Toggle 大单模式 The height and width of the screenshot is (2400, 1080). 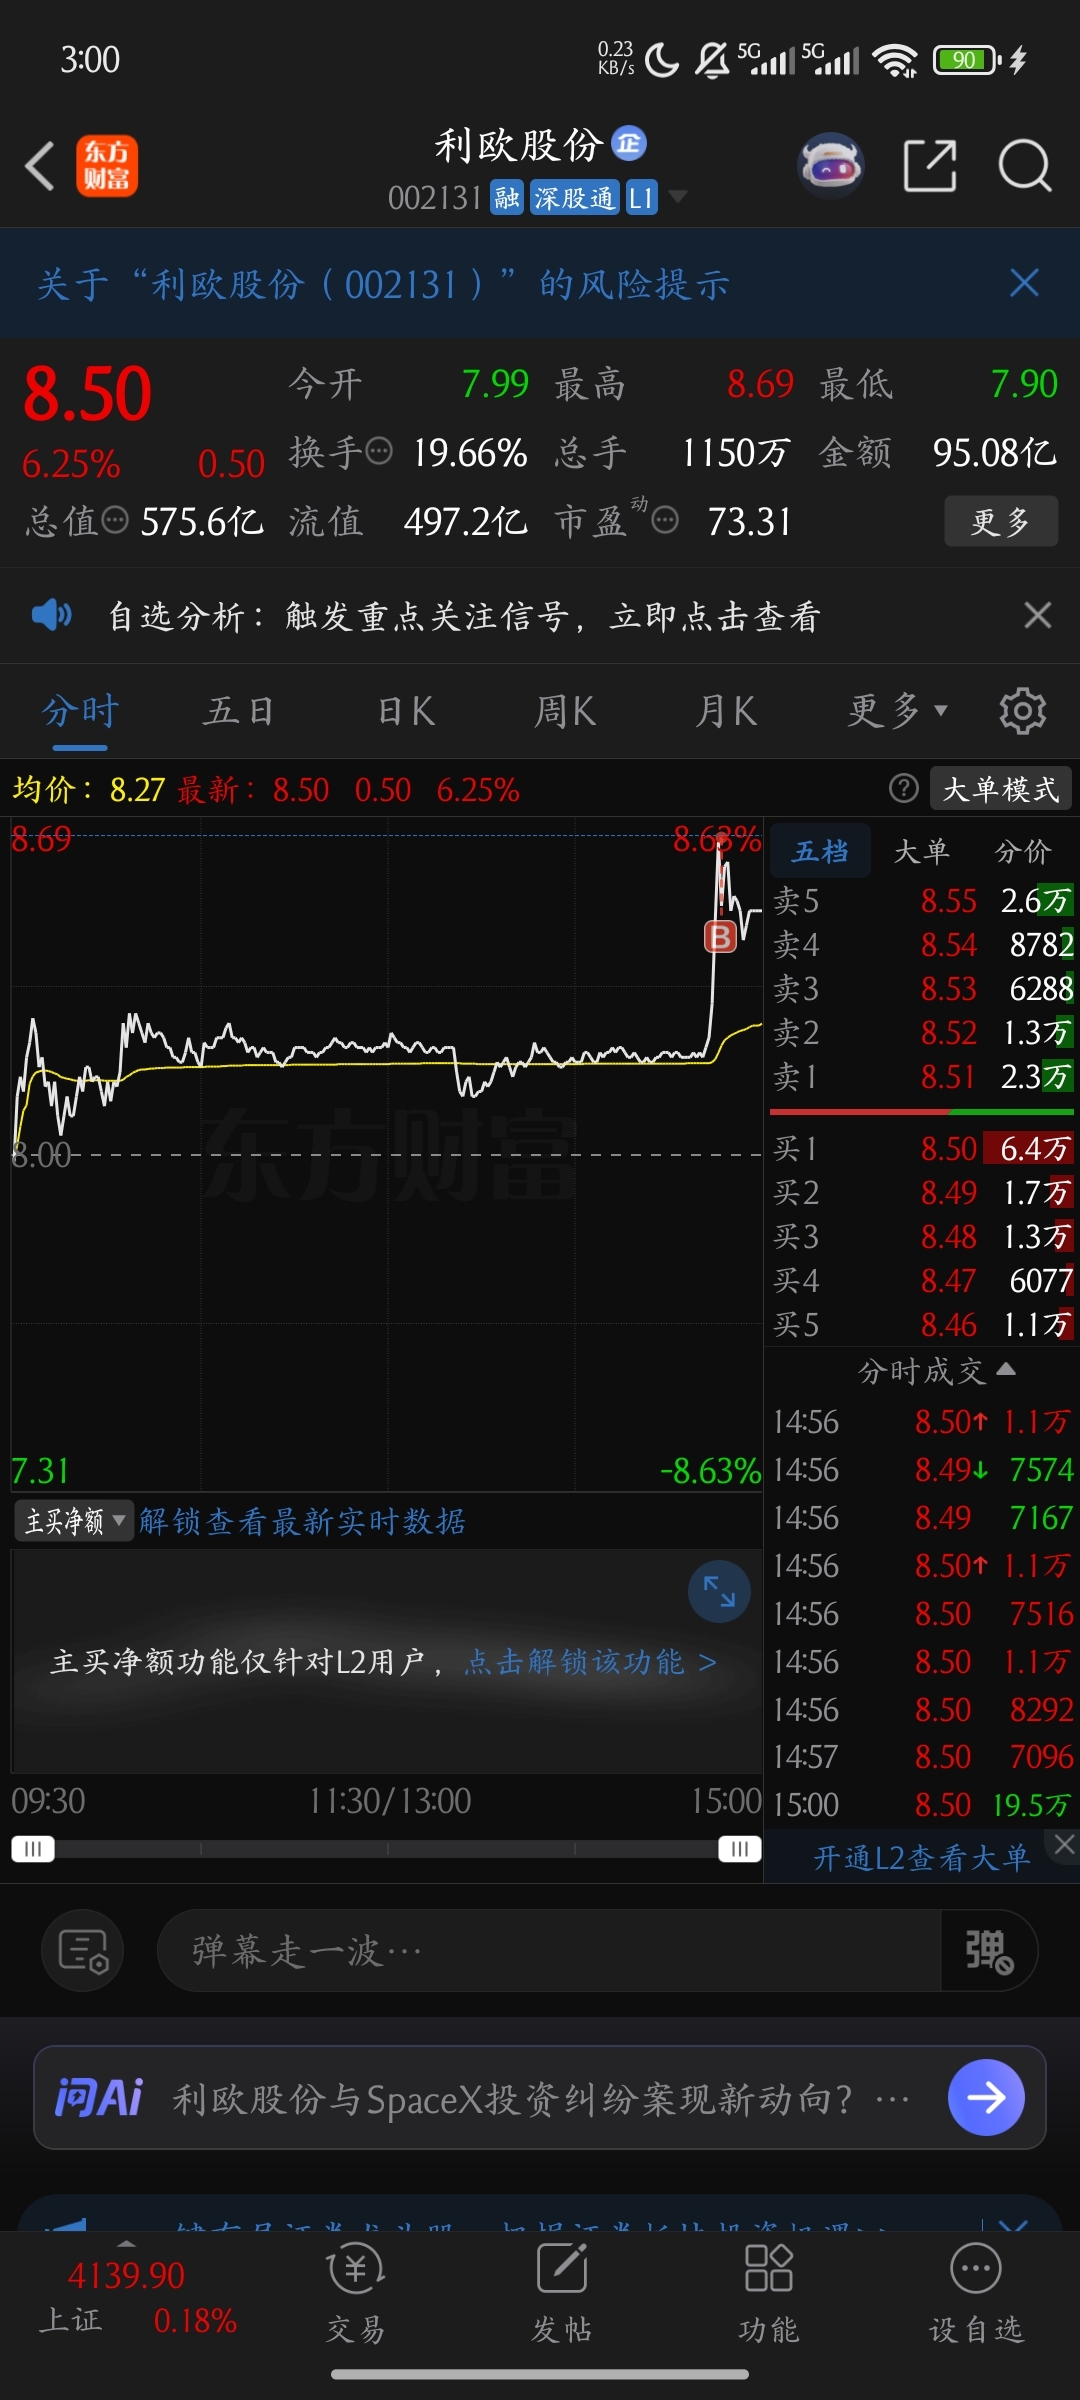[1001, 789]
